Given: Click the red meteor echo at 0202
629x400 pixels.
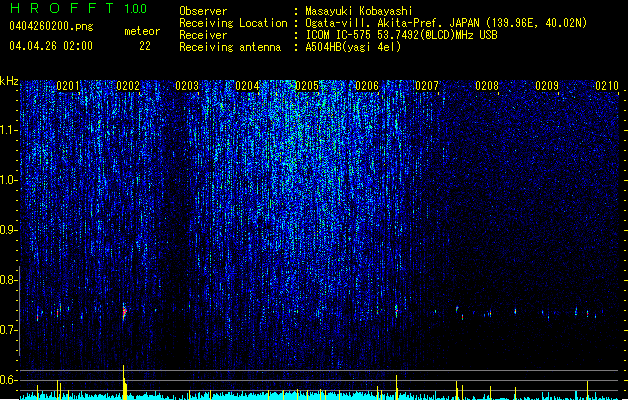Looking at the screenshot, I should tap(124, 312).
